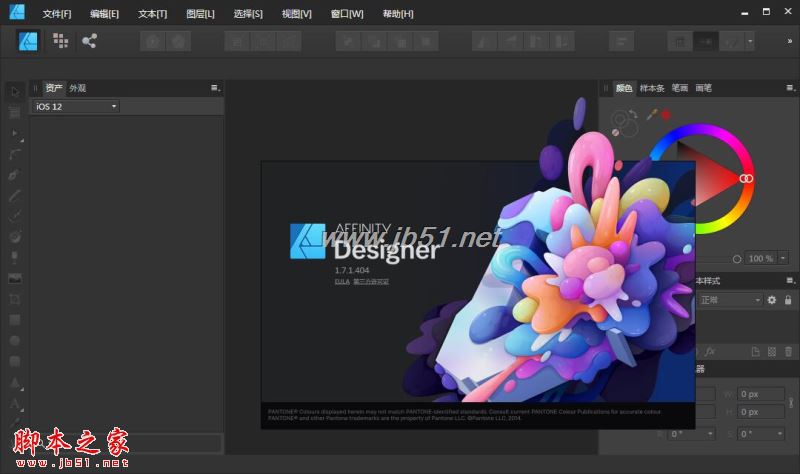Screen dimensions: 800x474
Task: Select the Pencil tool
Action: coord(15,195)
